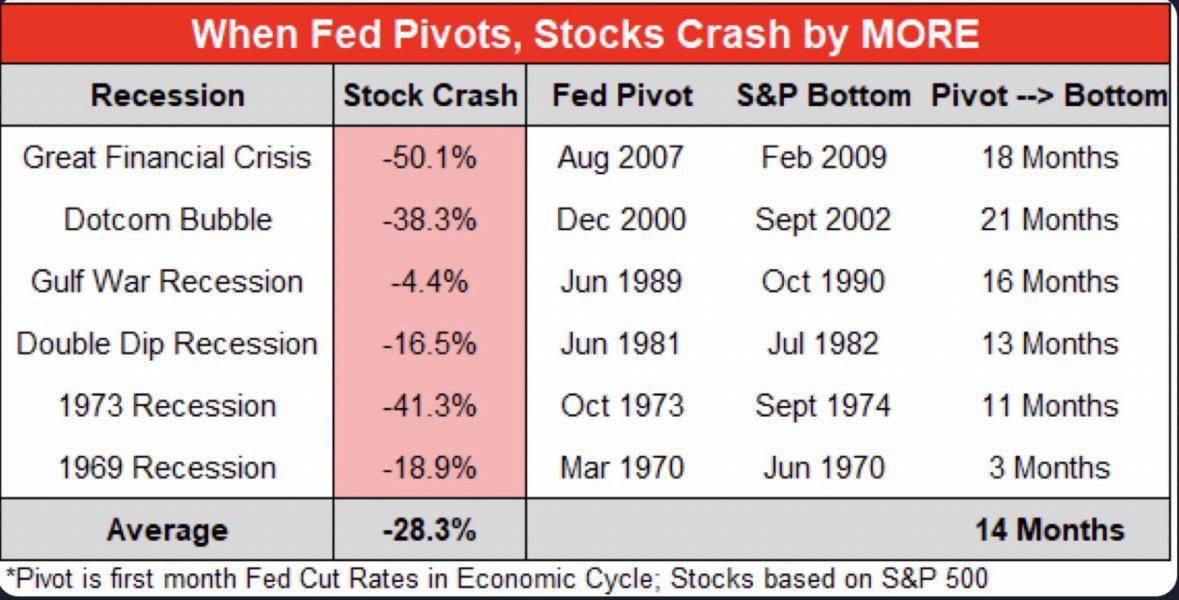1179x600 pixels.
Task: Click the -28.3% average stock crash cell
Action: tap(430, 529)
